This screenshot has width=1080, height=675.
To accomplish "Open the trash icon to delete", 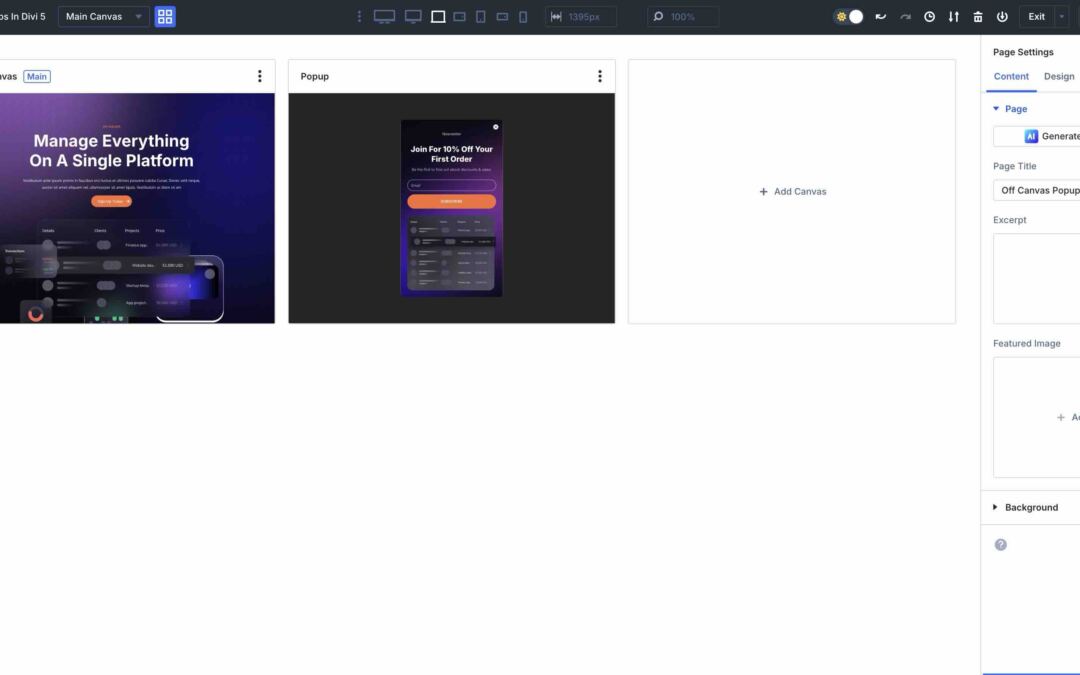I will tap(978, 16).
